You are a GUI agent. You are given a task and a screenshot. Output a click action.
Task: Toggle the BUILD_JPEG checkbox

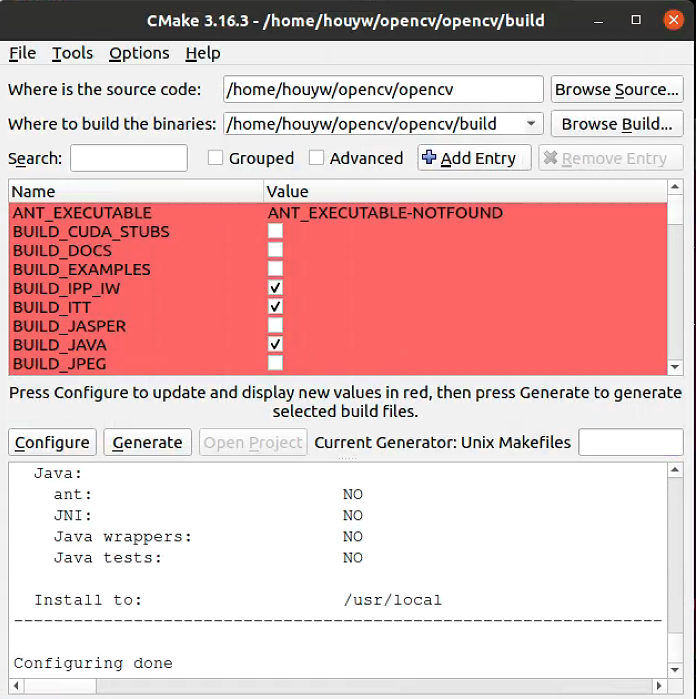pos(275,363)
